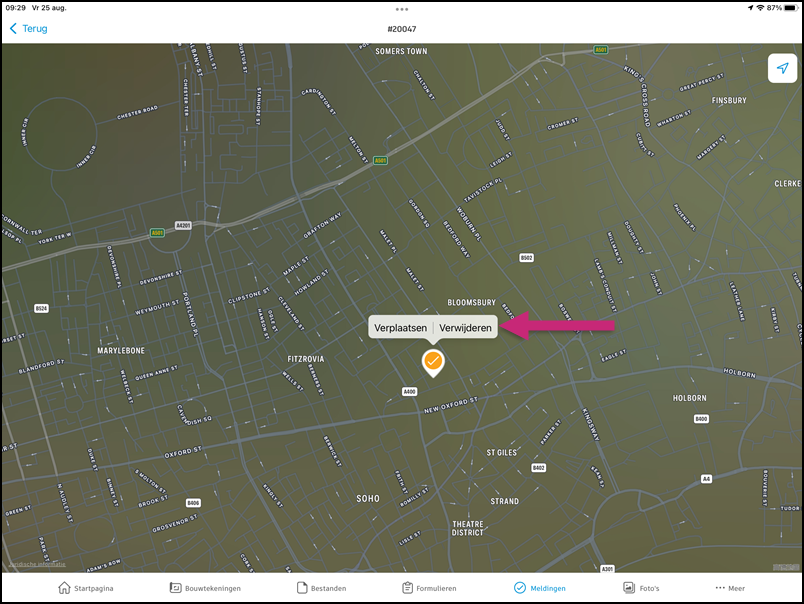Click the GRAFTON WAY street label
The width and height of the screenshot is (804, 604).
(x=322, y=226)
